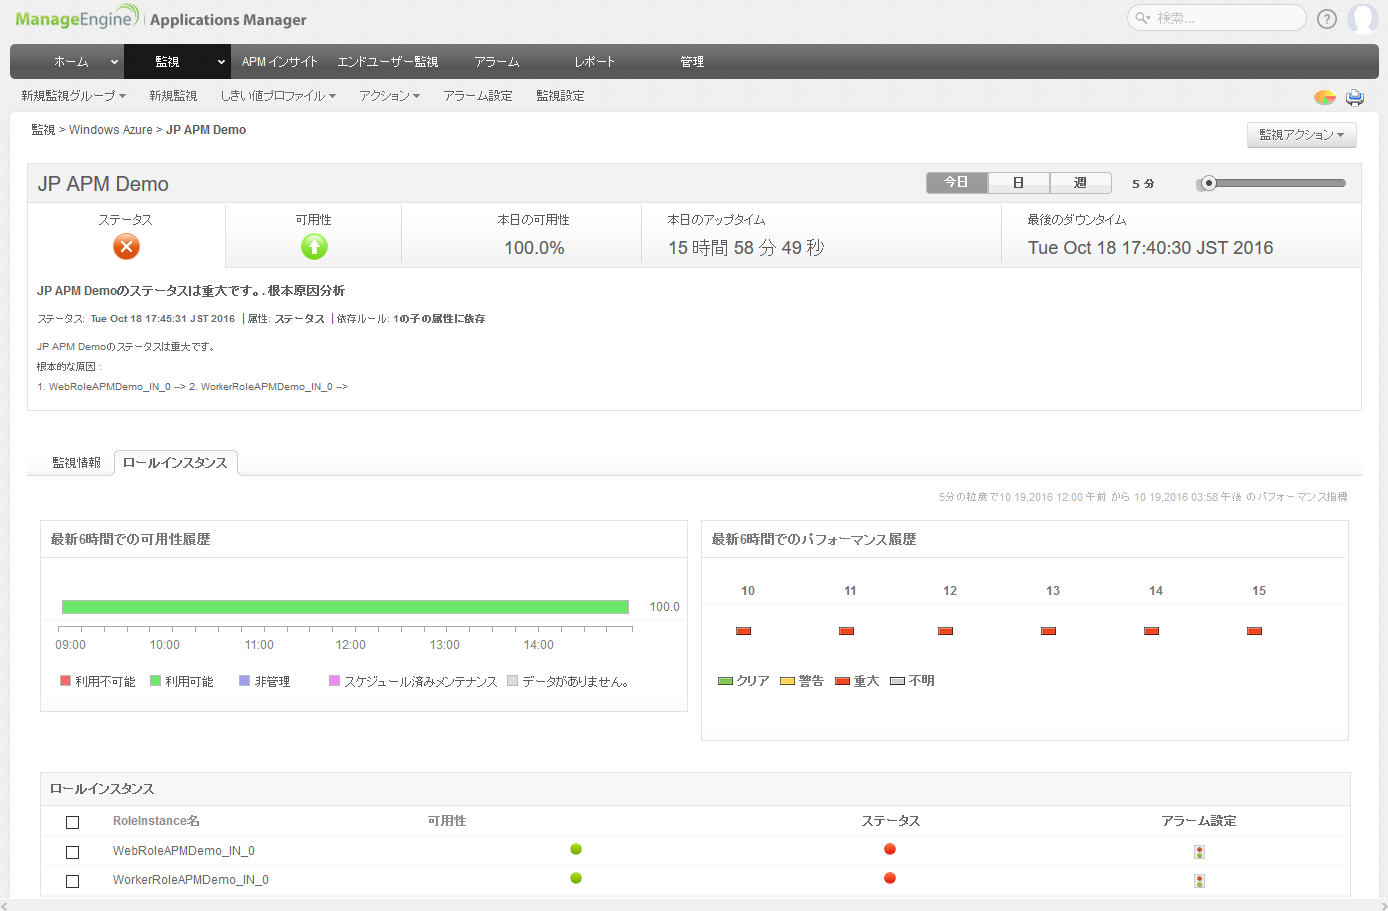Image resolution: width=1388 pixels, height=911 pixels.
Task: Click the green availability up-arrow icon
Action: 314,247
